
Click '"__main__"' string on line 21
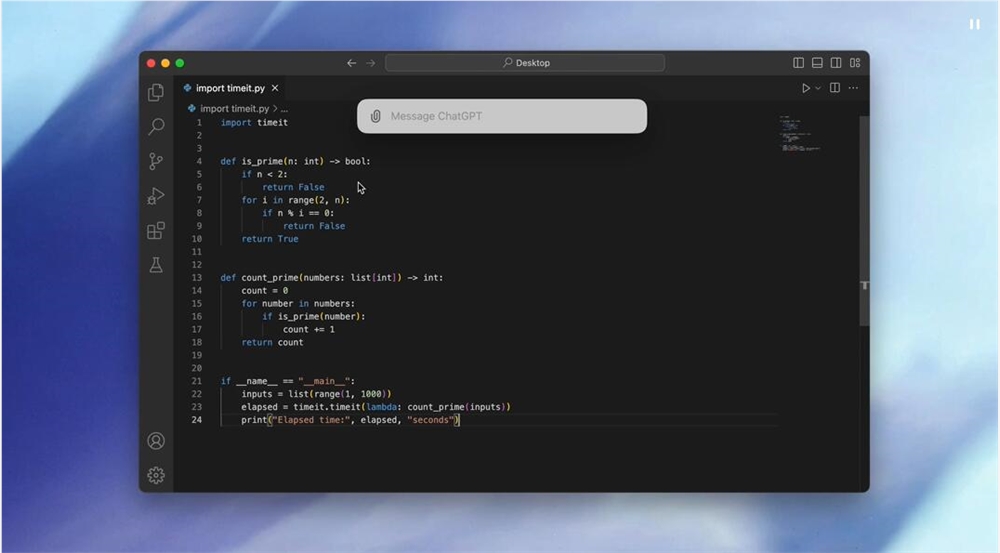click(324, 381)
